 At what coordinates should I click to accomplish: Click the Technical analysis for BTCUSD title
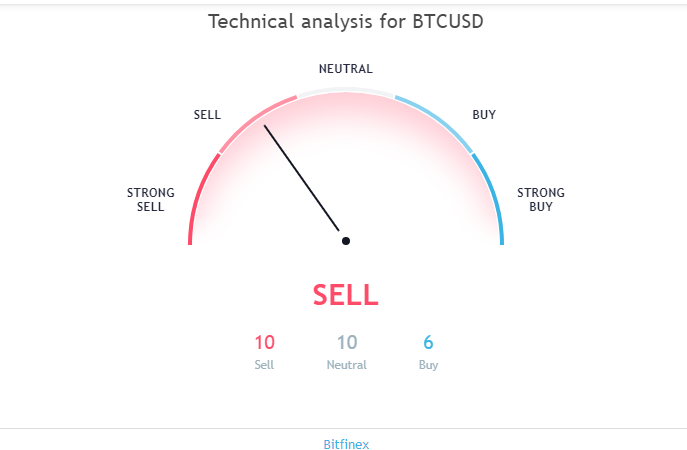tap(346, 21)
